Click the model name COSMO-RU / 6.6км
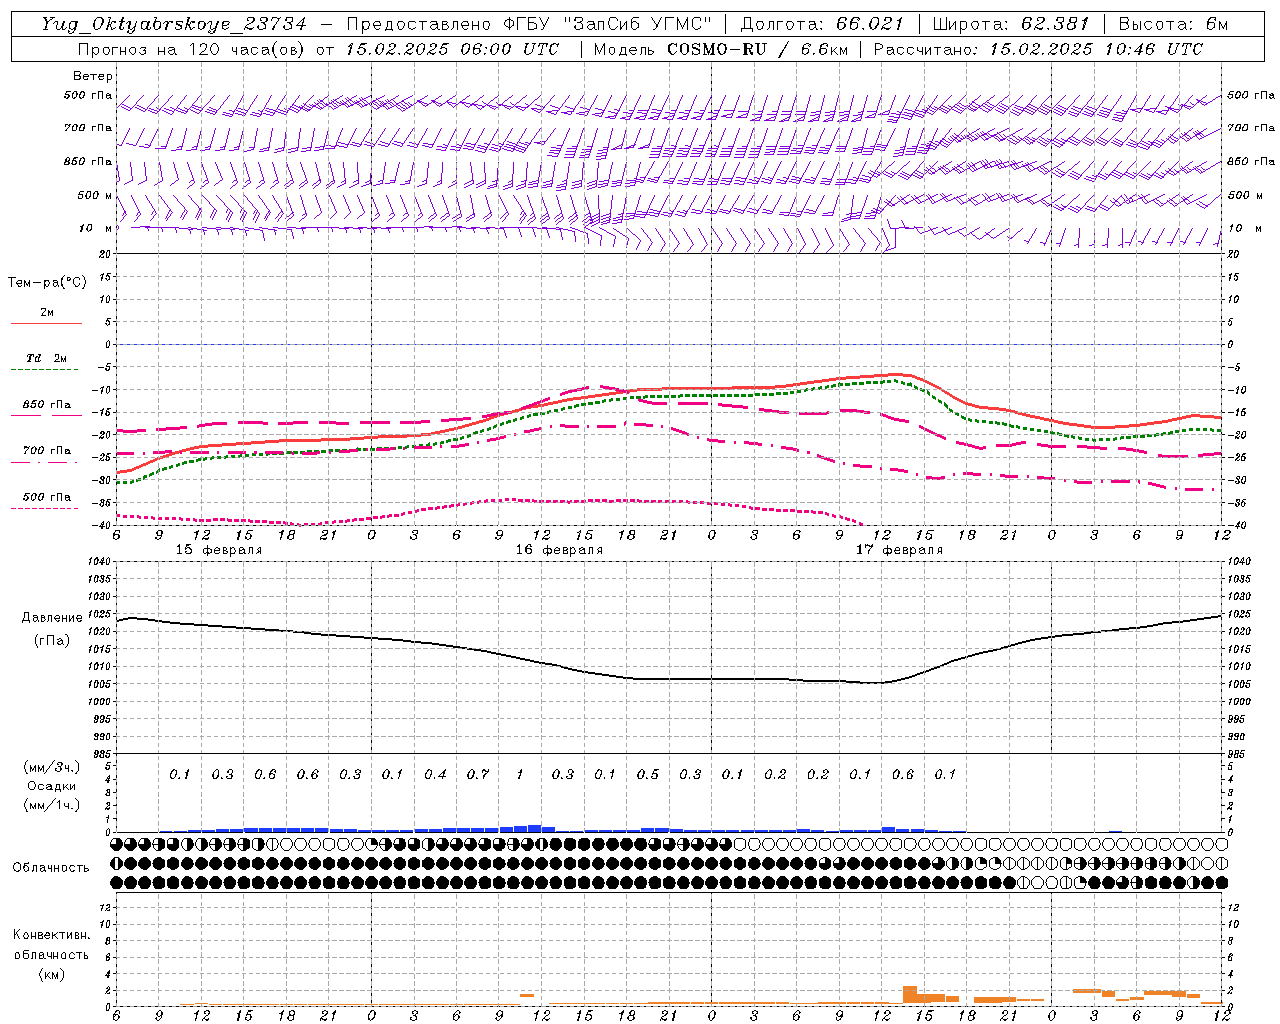The width and height of the screenshot is (1280, 1024). tap(757, 49)
